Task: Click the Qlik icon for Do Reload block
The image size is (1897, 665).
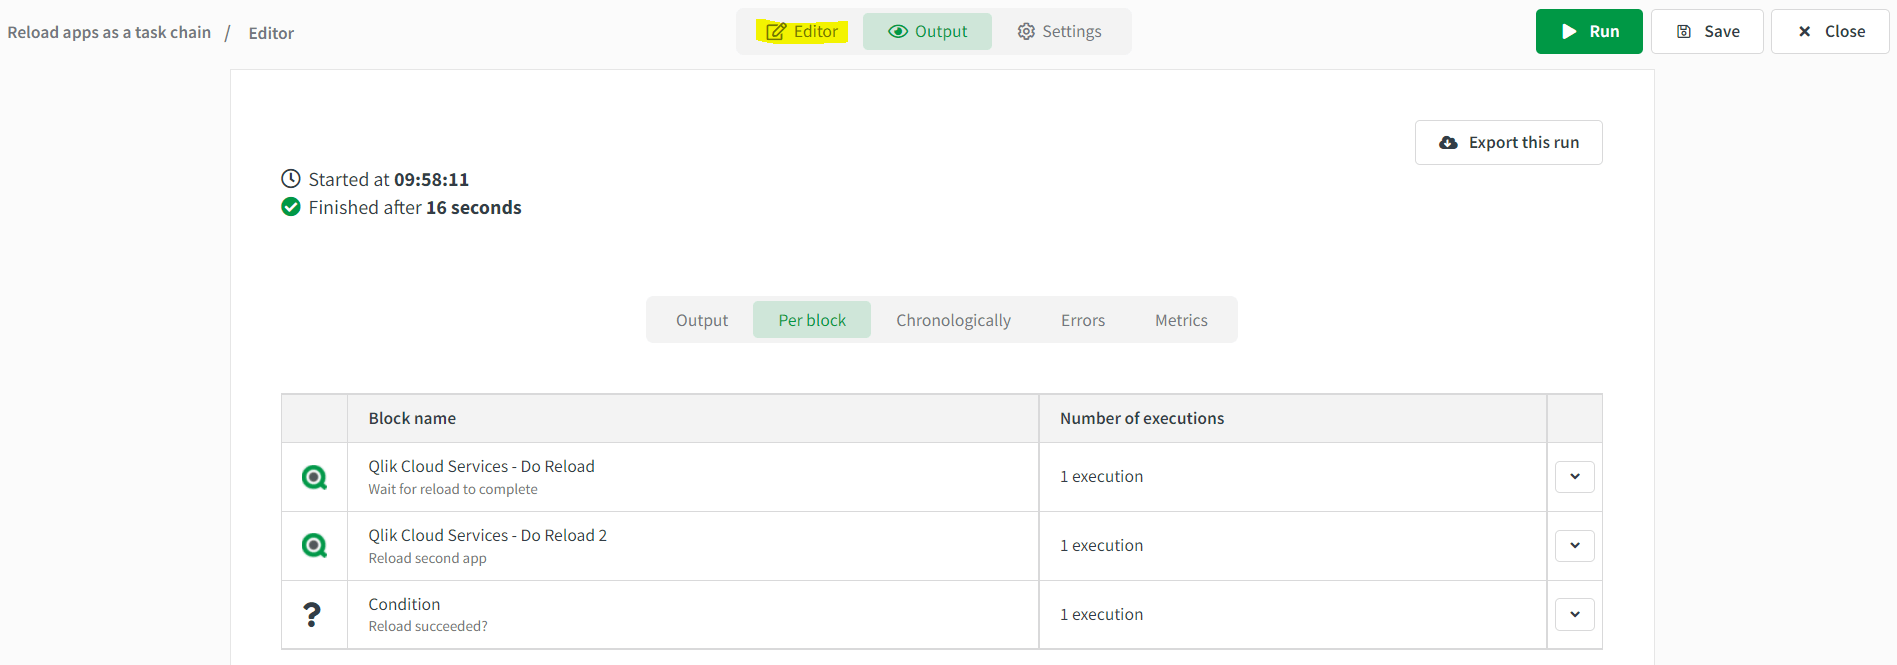Action: (x=314, y=478)
